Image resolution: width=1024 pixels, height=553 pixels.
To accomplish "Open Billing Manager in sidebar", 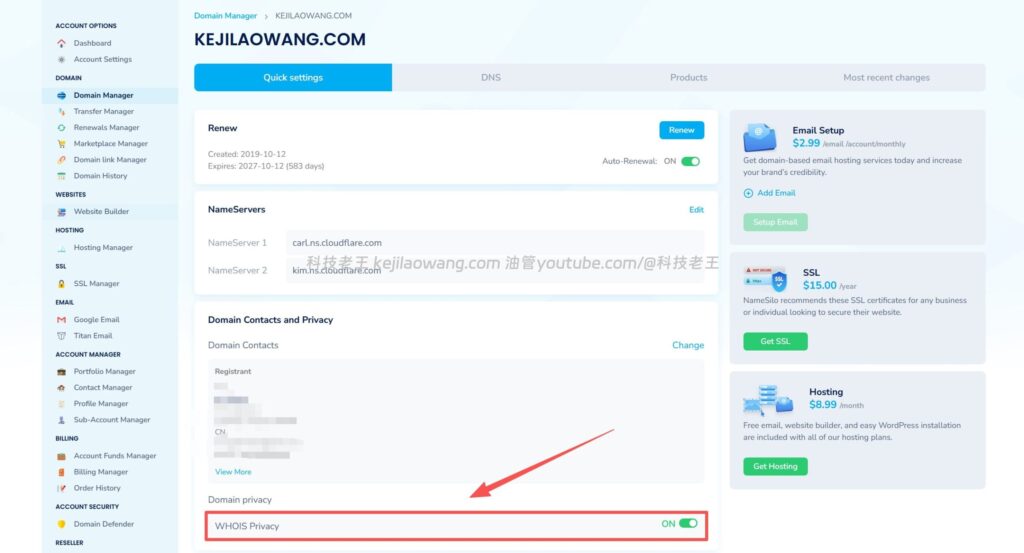I will tap(101, 472).
